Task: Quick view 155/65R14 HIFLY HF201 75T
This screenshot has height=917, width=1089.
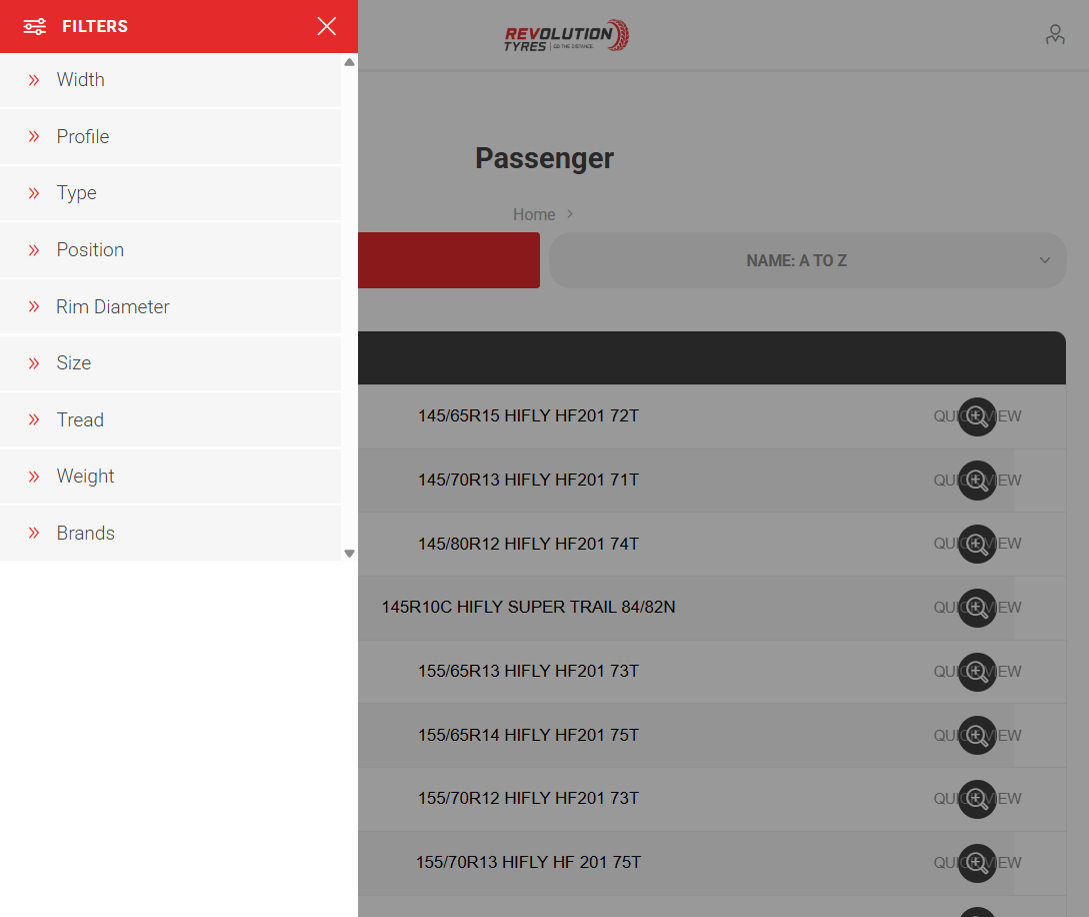Action: [977, 736]
